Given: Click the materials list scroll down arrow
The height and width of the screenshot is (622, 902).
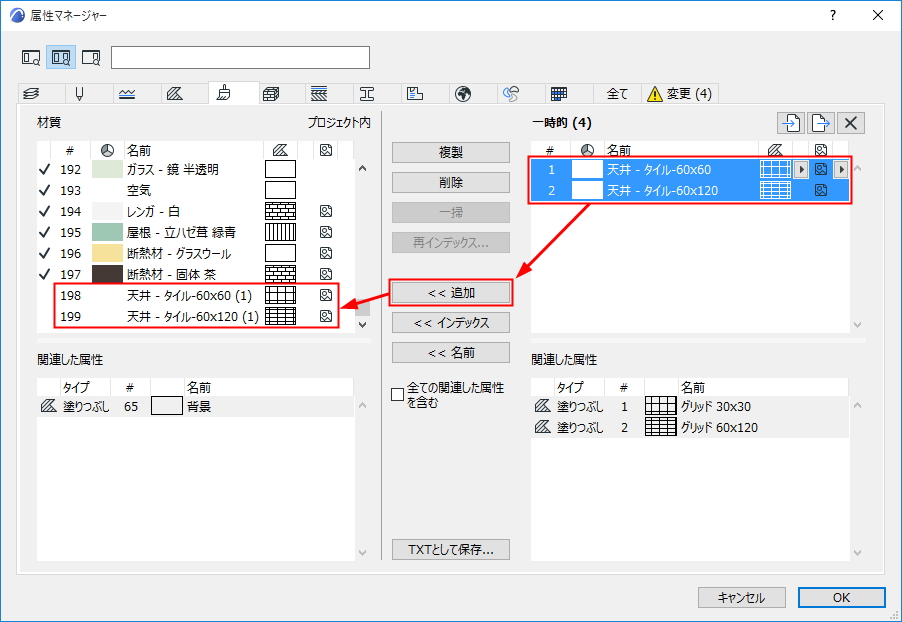Looking at the screenshot, I should 362,325.
